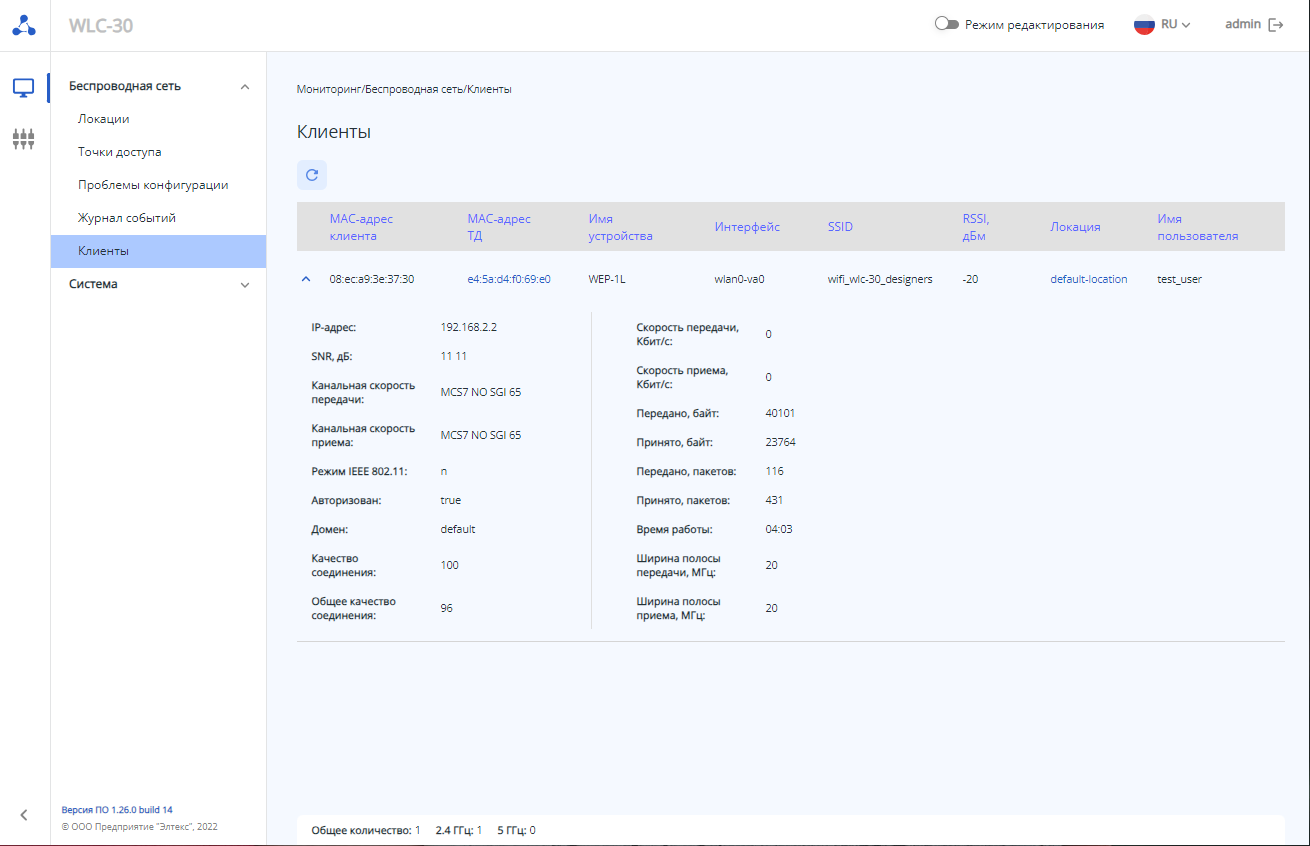Click the Eltex logo icon
The width and height of the screenshot is (1310, 846).
click(x=24, y=26)
